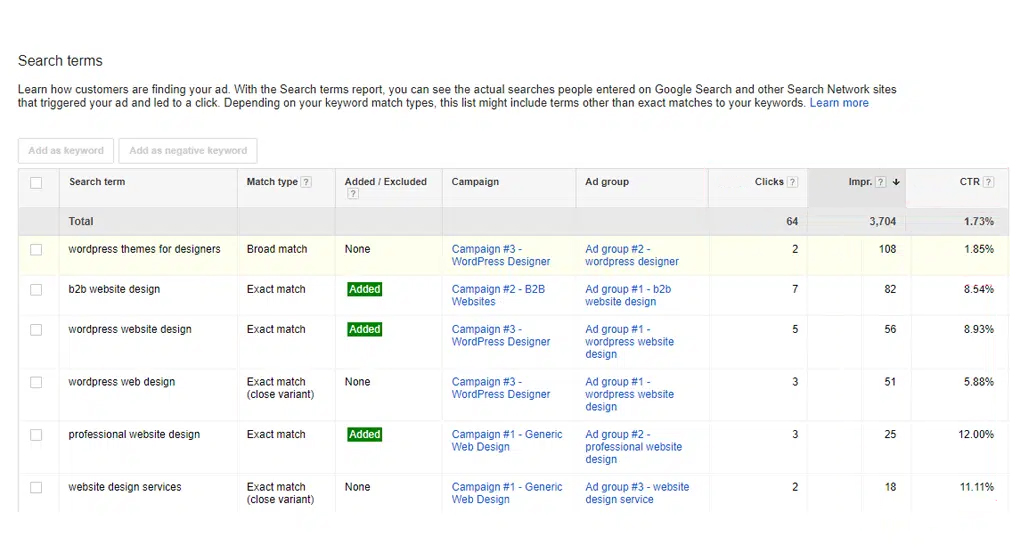The image size is (1028, 556).
Task: Select the 'wordpress web design' search term
Action: [x=121, y=382]
